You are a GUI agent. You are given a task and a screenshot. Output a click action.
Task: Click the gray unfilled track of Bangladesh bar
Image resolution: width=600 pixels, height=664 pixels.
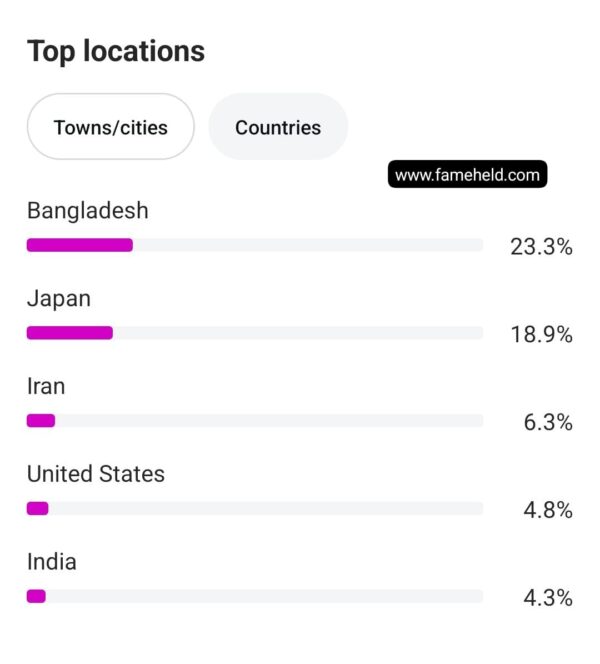point(308,245)
